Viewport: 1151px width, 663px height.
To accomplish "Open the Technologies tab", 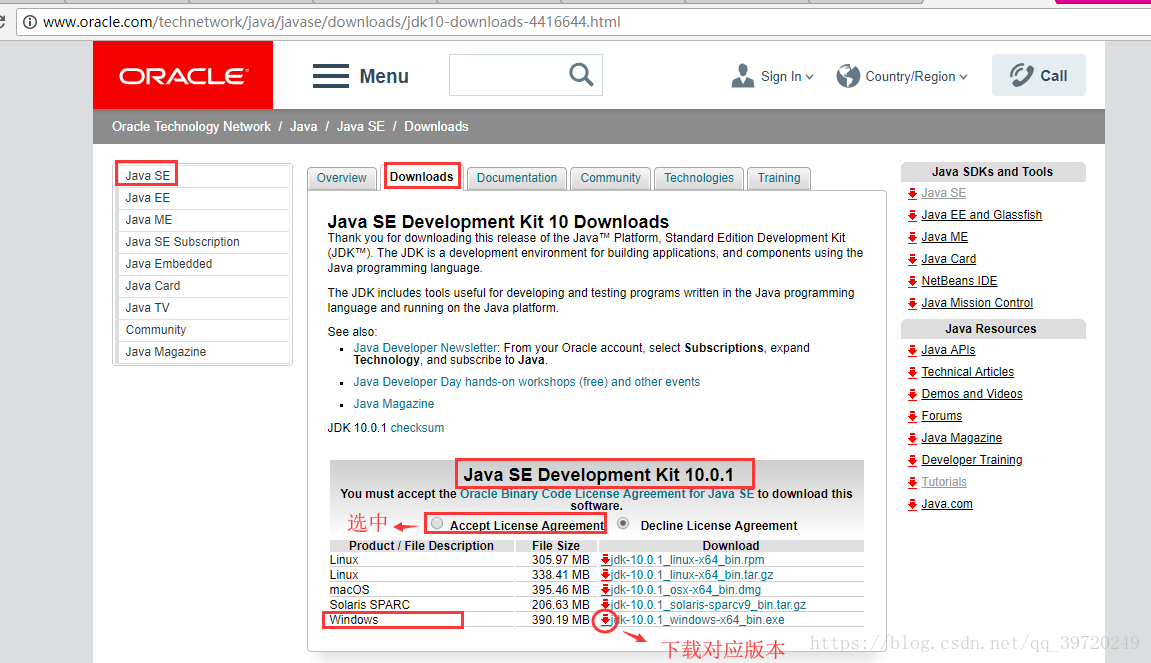I will tap(699, 178).
